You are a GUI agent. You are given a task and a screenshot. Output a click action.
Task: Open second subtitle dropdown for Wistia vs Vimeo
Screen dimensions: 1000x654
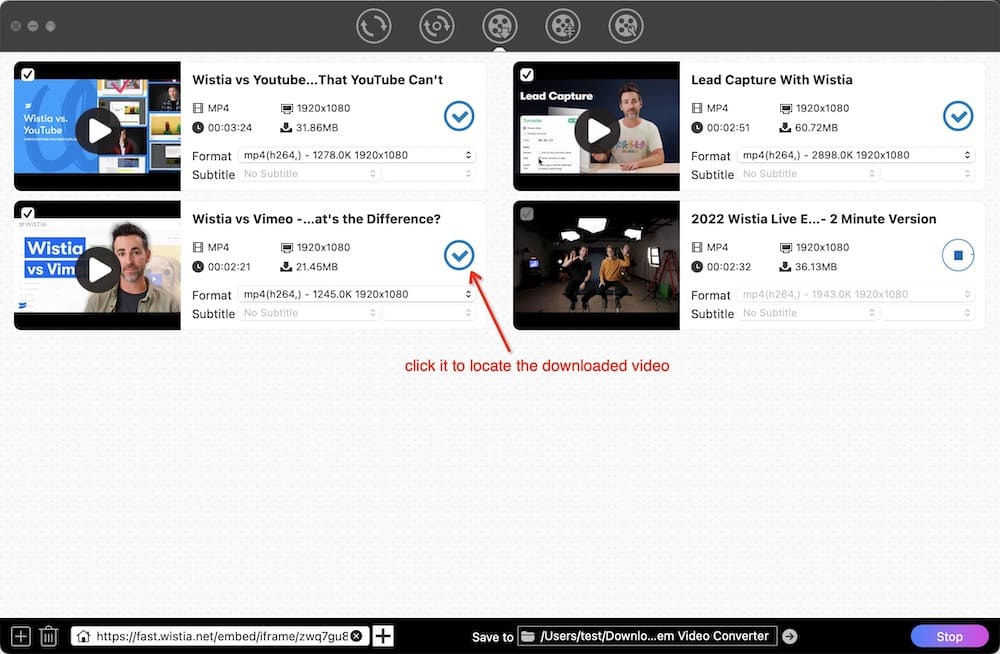[x=429, y=313]
